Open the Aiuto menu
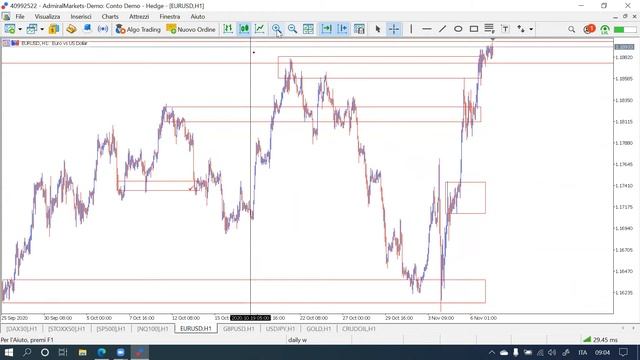 (198, 17)
